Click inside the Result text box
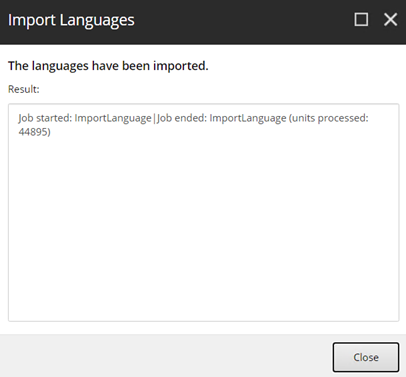Viewport: 406px width, 377px height. [203, 213]
